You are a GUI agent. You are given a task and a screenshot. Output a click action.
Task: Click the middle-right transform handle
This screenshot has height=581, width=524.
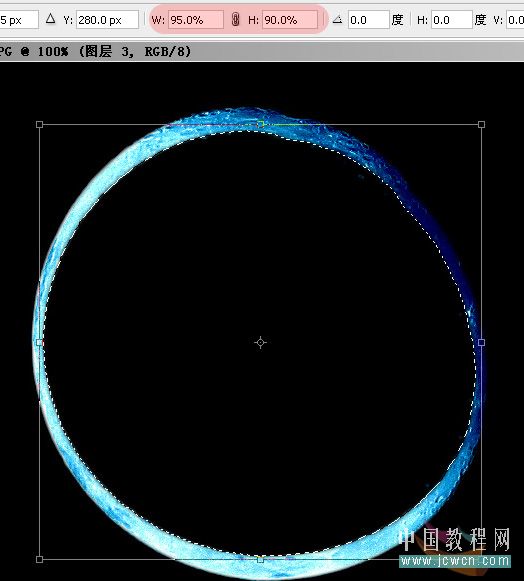(x=481, y=342)
